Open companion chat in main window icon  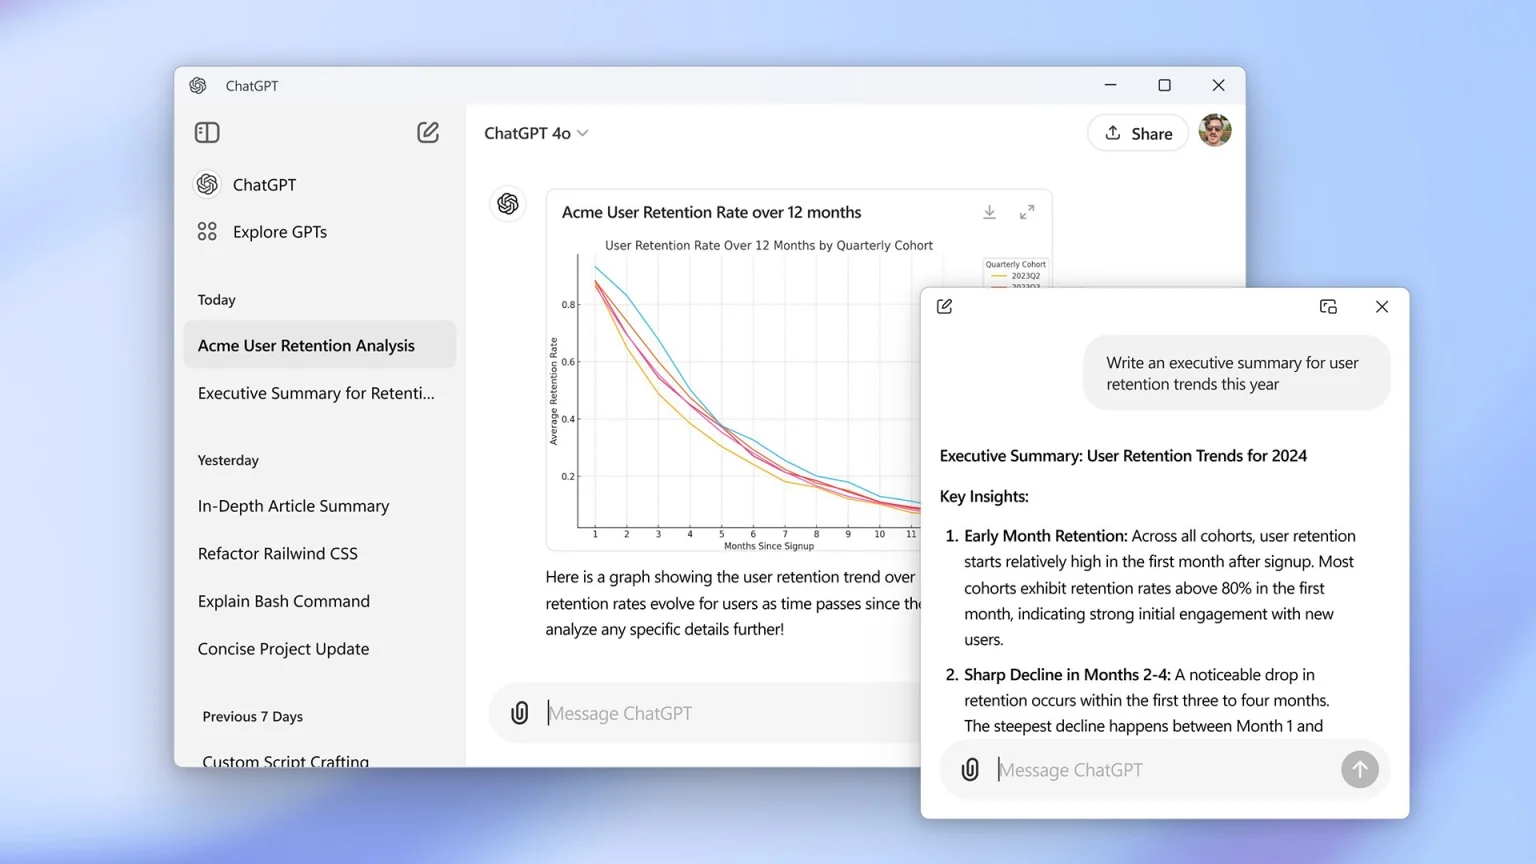(1328, 306)
